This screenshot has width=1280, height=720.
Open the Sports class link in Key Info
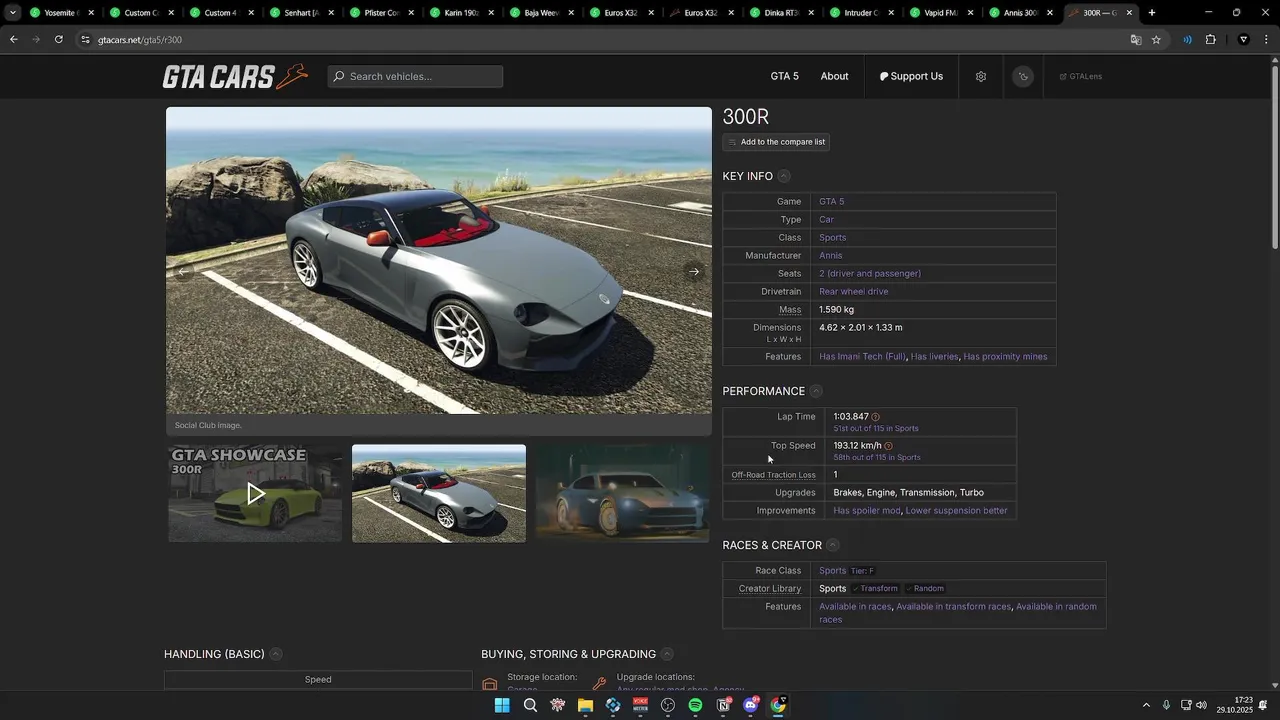point(833,237)
